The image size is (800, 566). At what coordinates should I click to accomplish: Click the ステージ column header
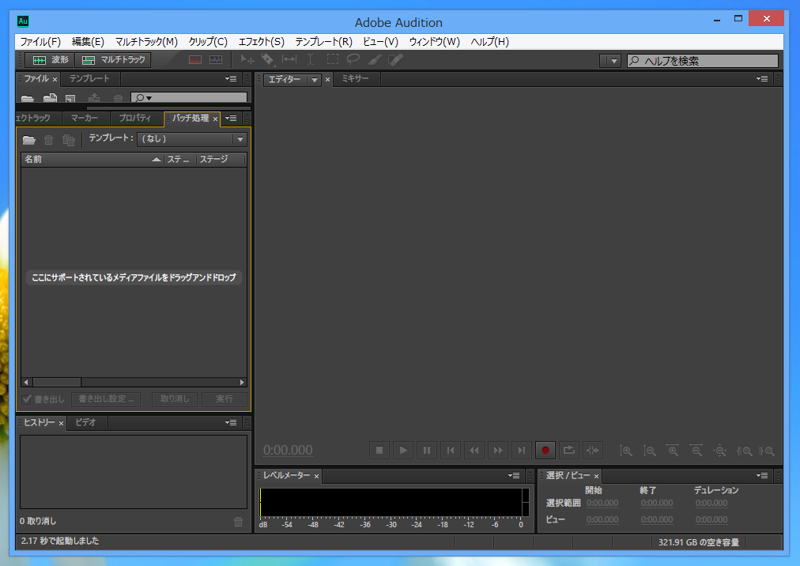pos(221,160)
